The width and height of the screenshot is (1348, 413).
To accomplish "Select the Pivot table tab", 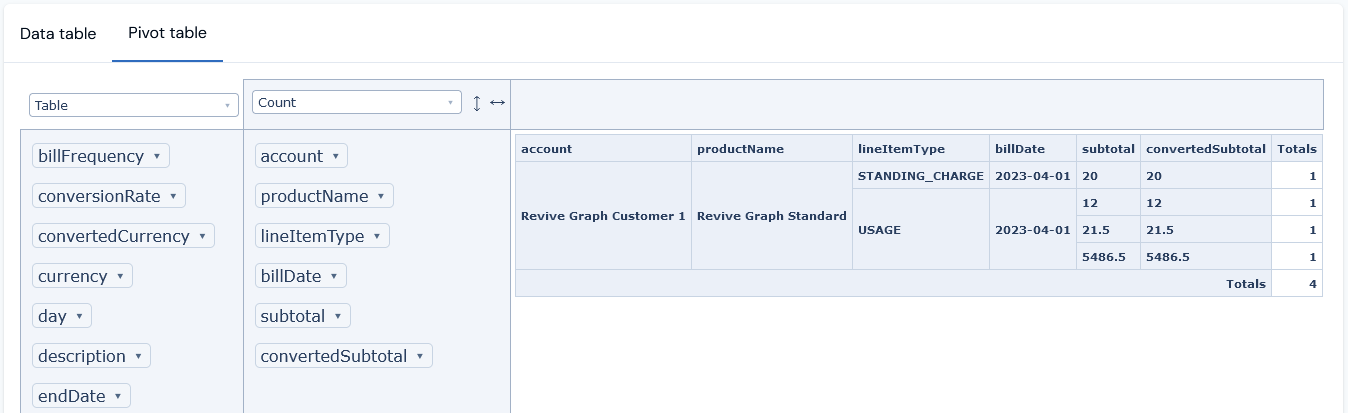I will tap(167, 33).
